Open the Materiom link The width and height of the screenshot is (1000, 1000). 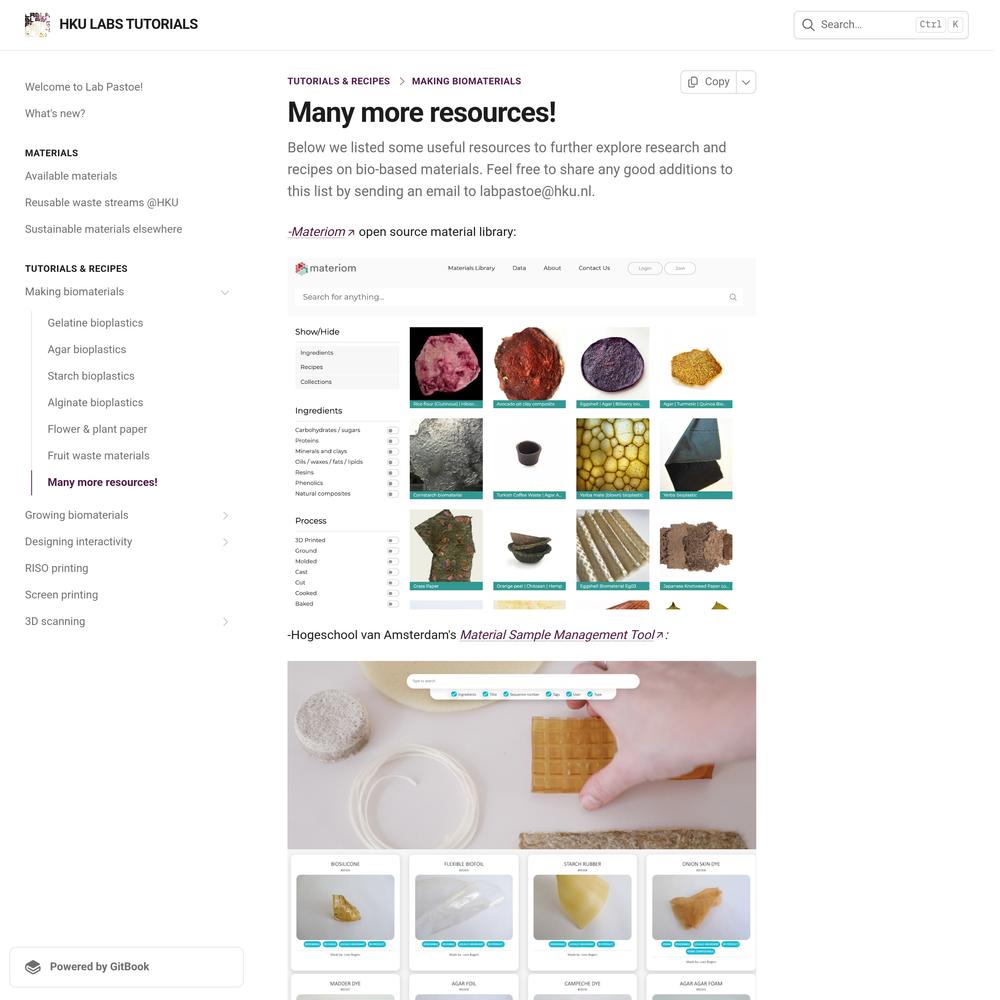click(x=318, y=232)
